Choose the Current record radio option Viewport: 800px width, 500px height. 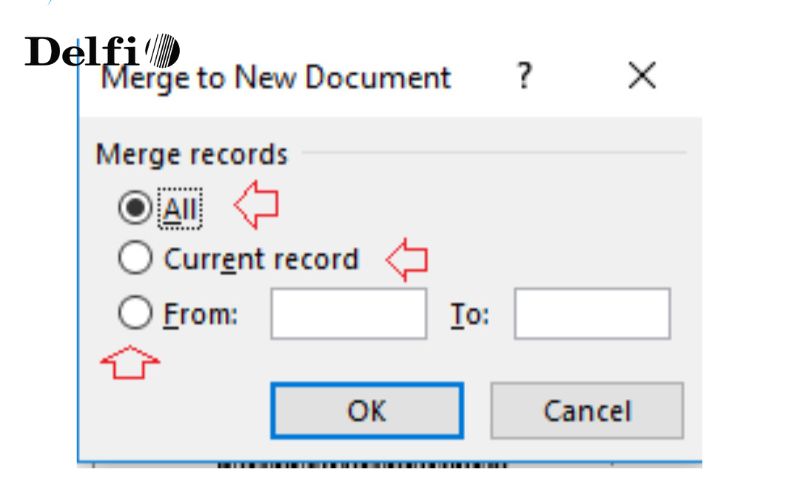coord(134,260)
